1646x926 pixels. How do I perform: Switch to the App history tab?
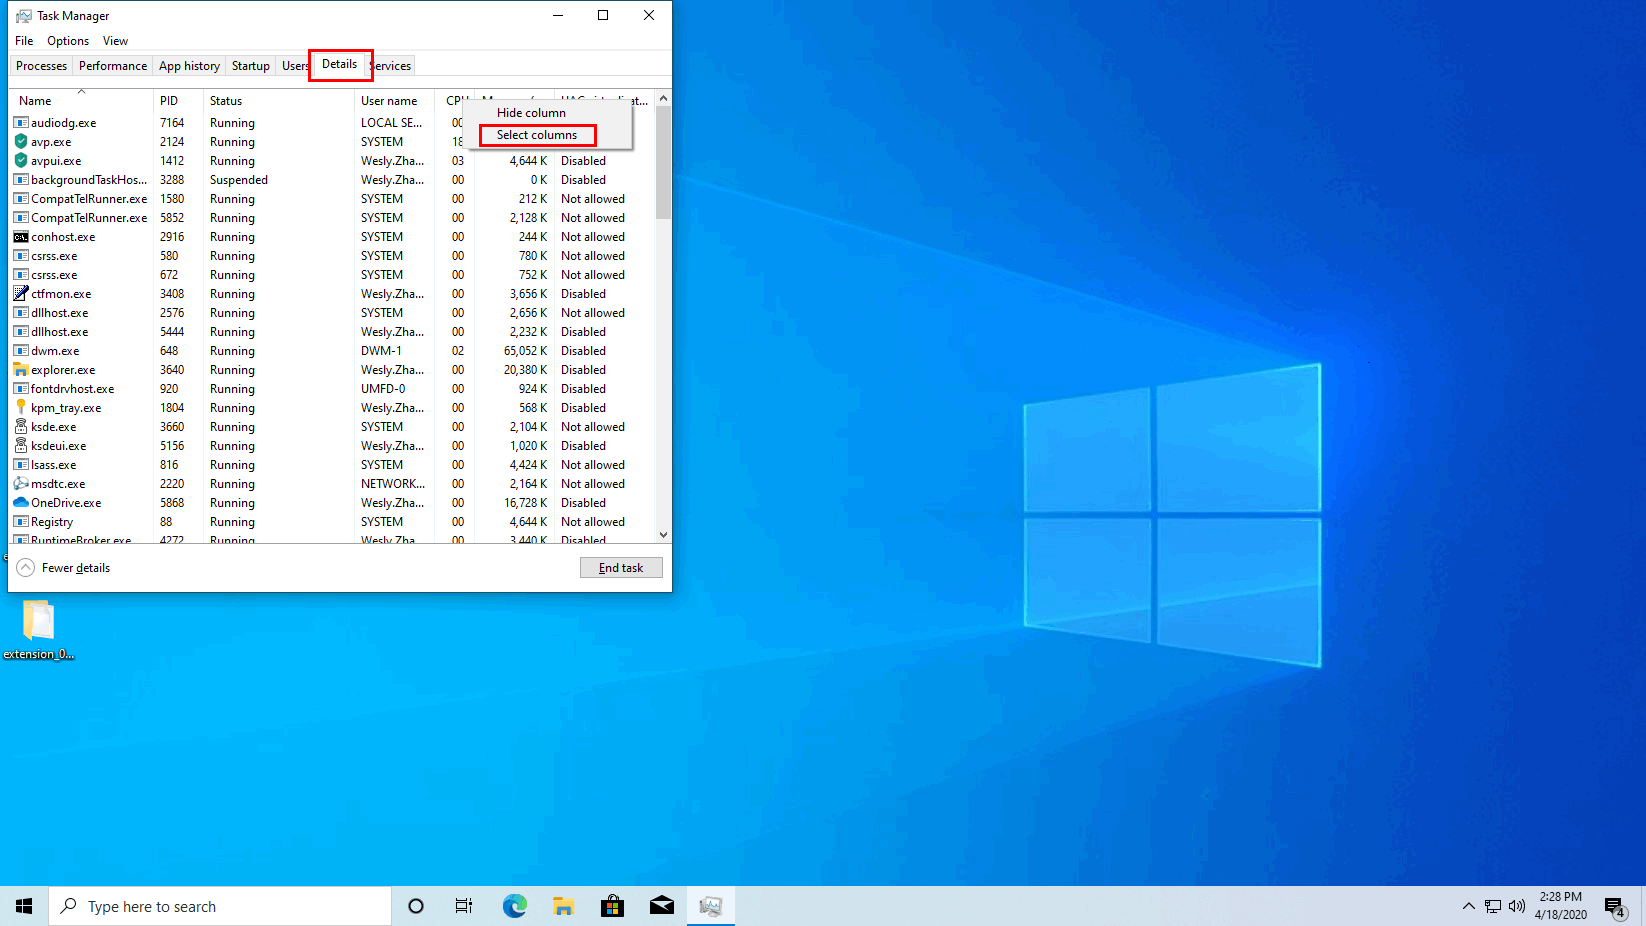[189, 66]
